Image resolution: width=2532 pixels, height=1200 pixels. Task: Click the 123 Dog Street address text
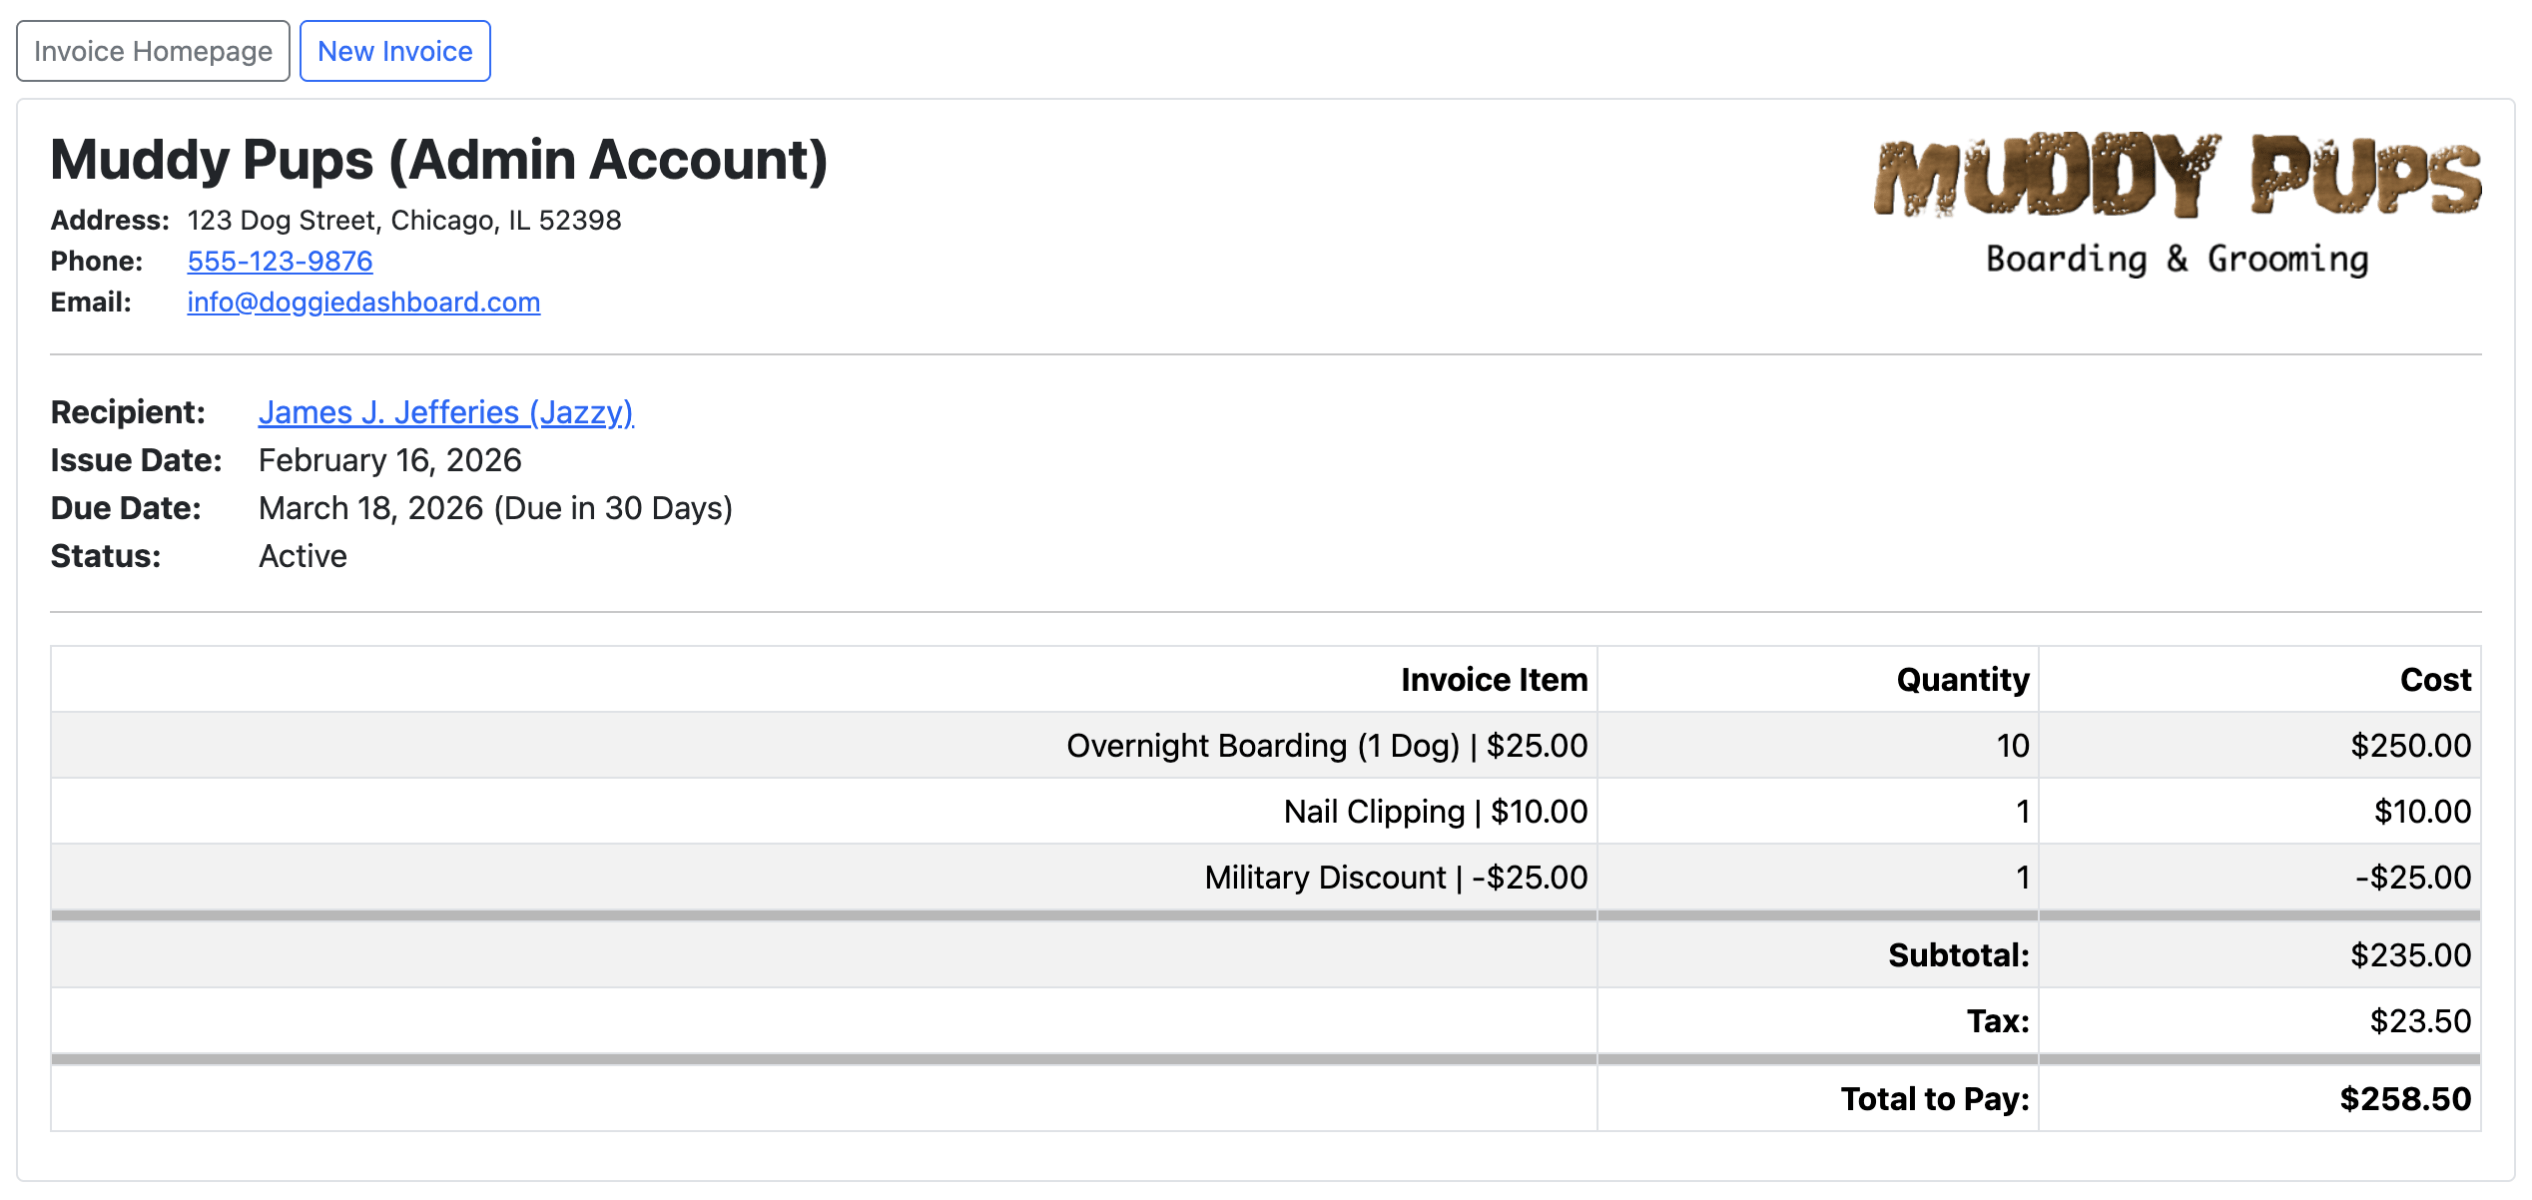[404, 220]
